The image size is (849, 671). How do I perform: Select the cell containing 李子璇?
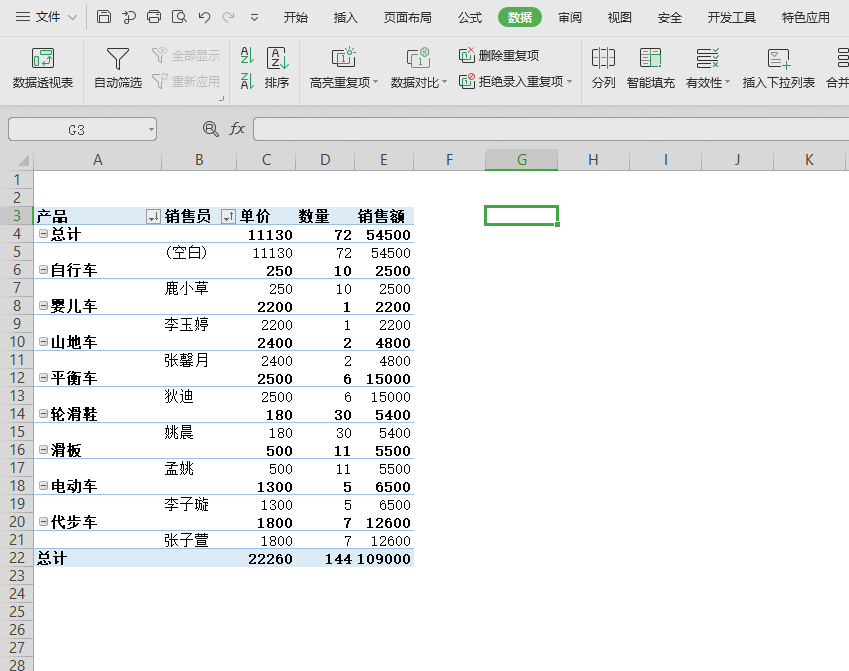199,504
